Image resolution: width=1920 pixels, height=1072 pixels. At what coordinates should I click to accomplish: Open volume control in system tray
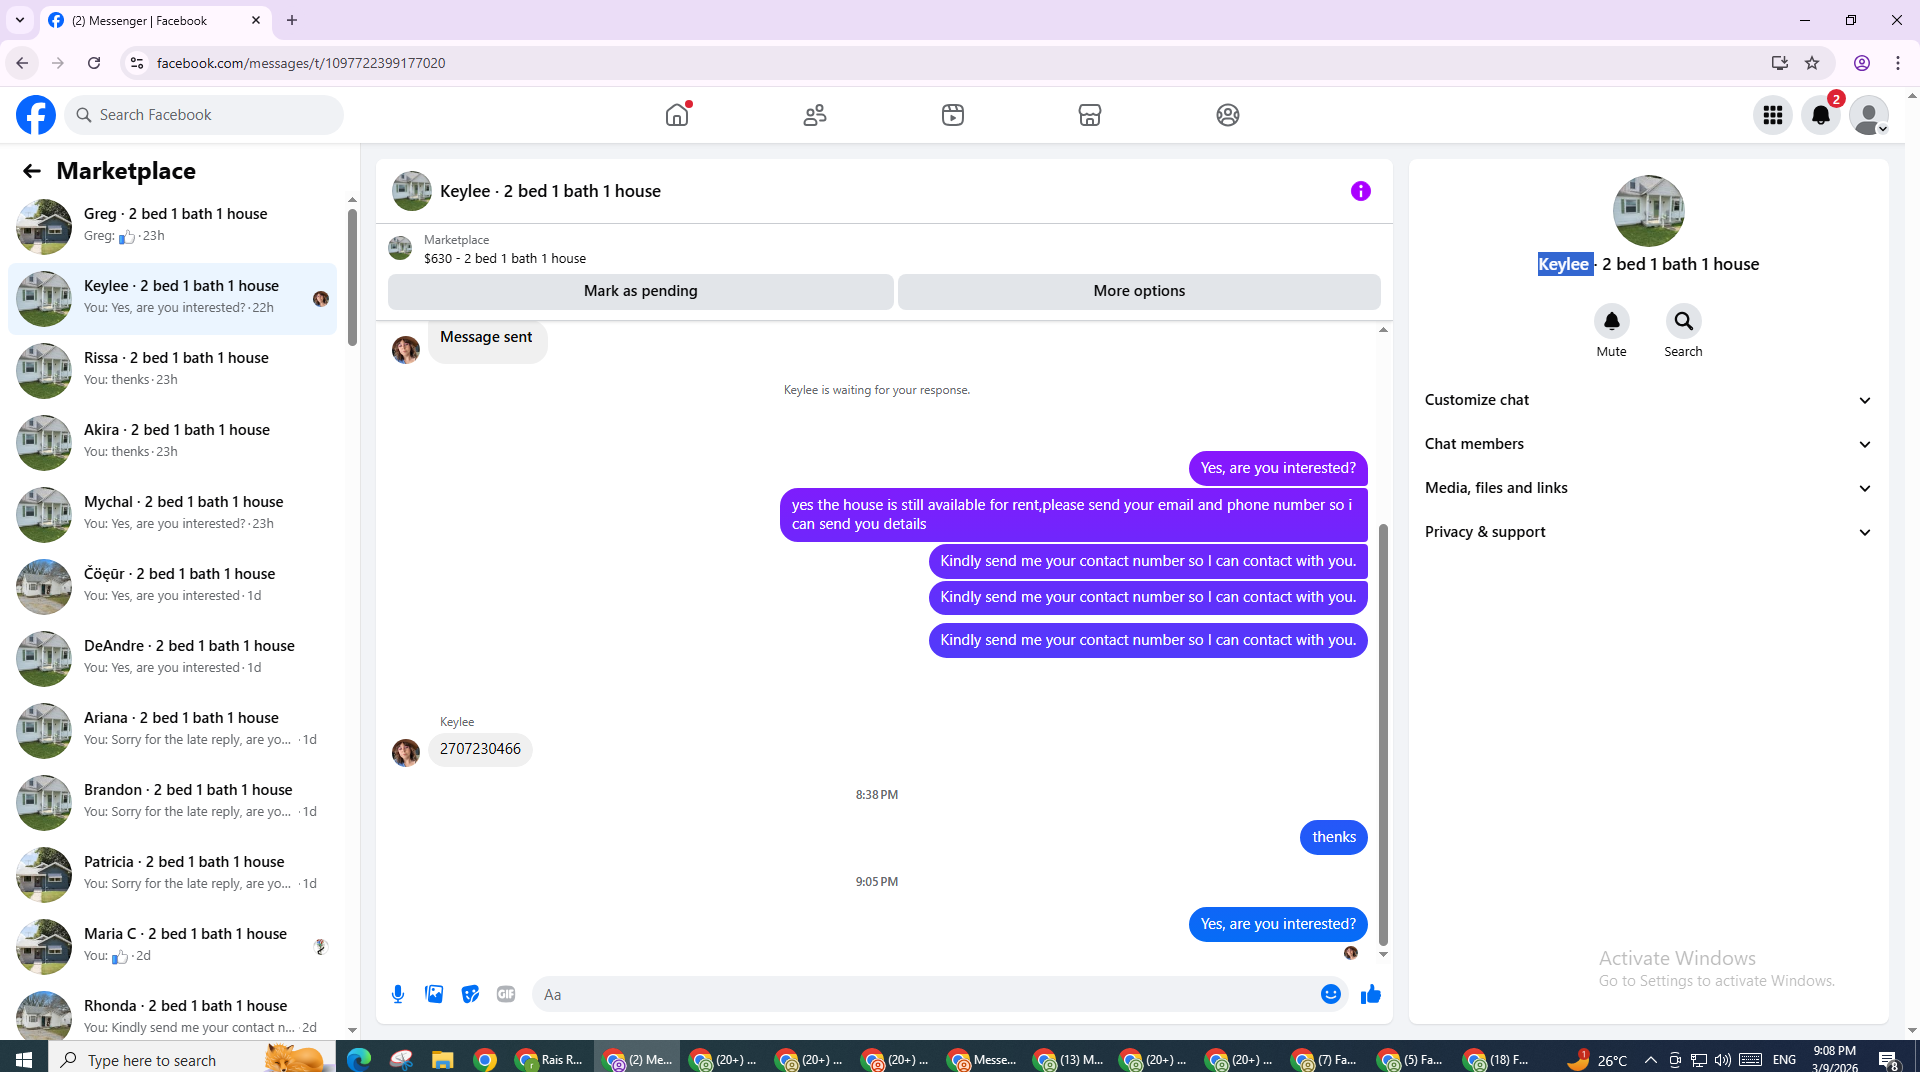point(1722,1060)
